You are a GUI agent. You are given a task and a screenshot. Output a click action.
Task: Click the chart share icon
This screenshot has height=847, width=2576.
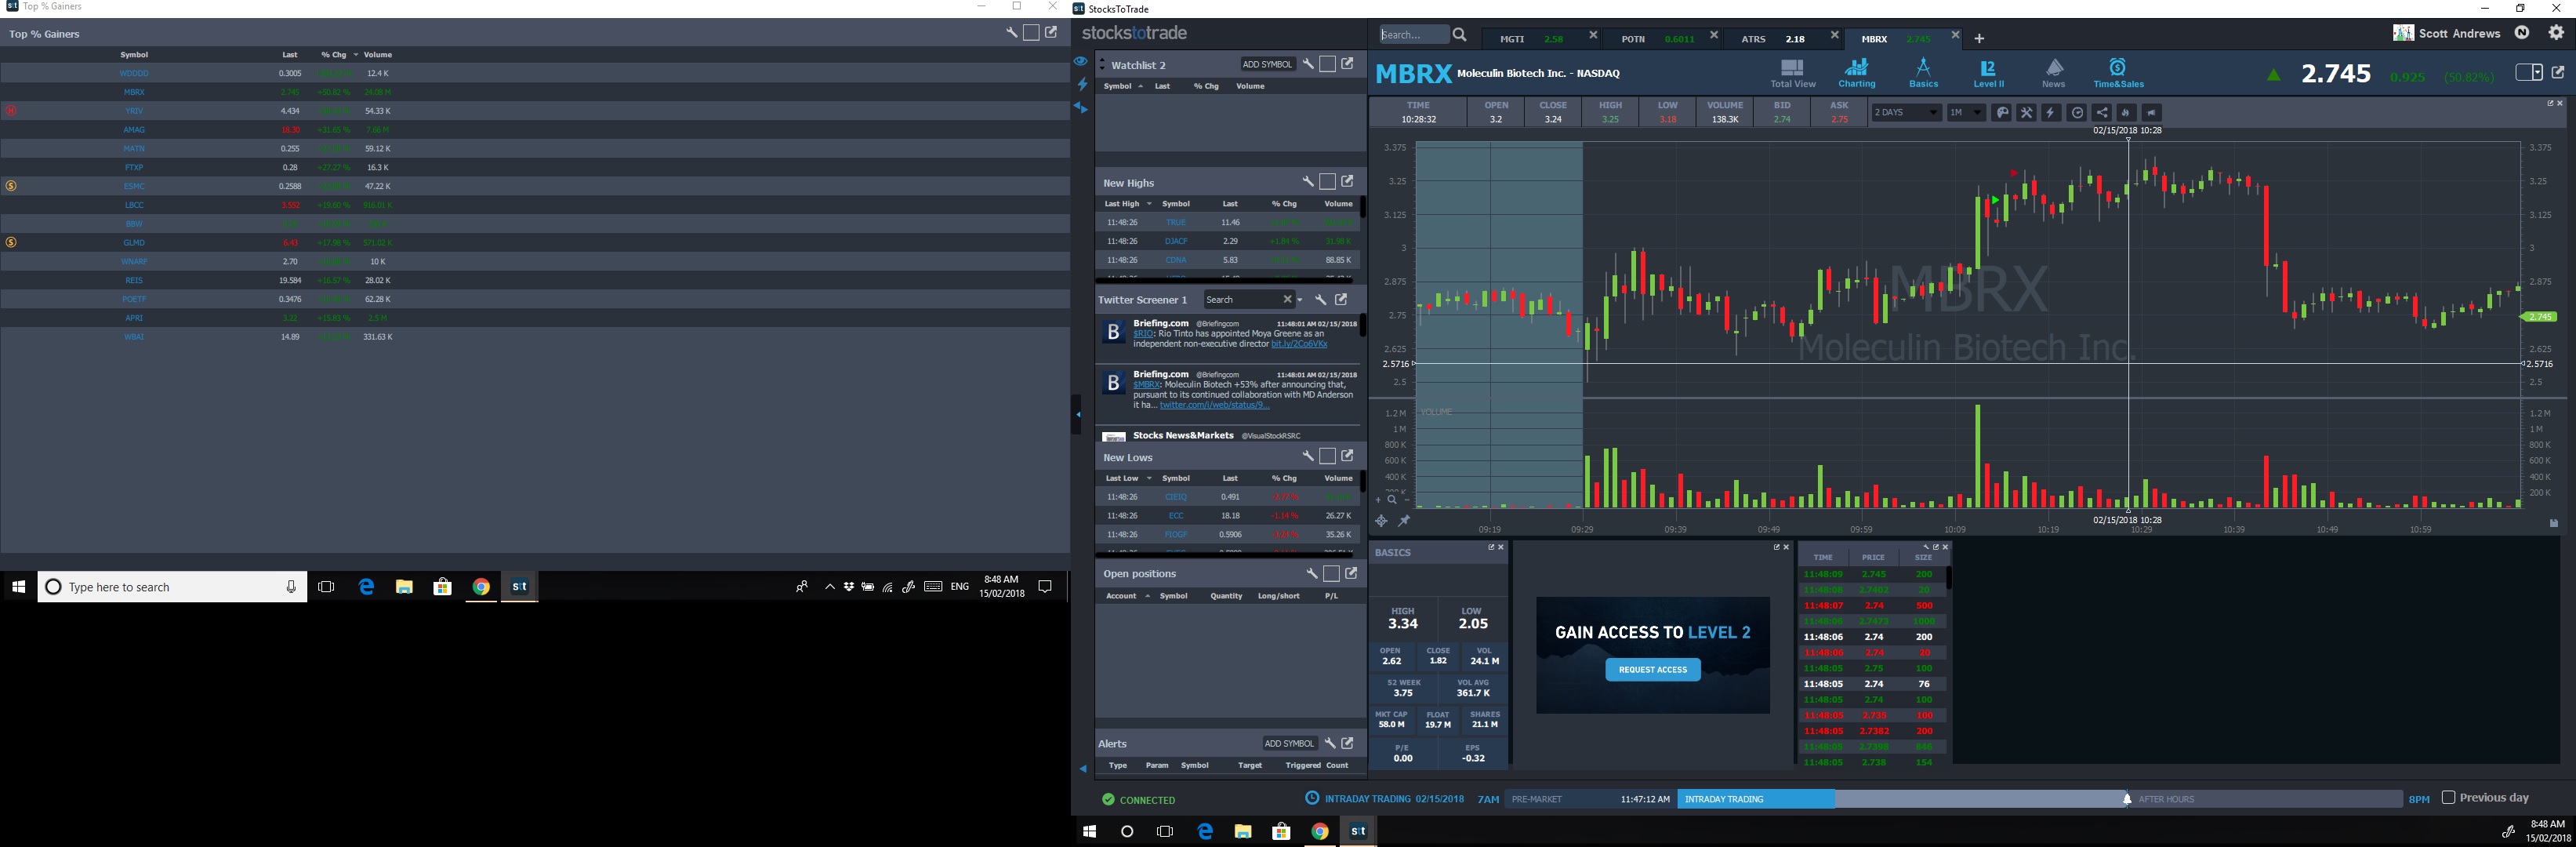click(x=2102, y=113)
